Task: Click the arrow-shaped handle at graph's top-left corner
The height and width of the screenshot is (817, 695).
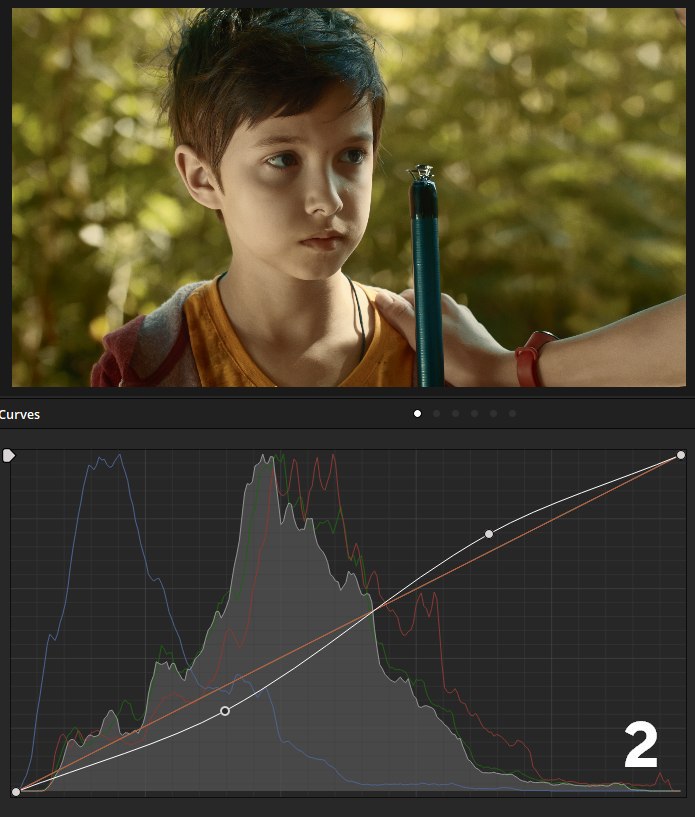Action: click(x=9, y=456)
